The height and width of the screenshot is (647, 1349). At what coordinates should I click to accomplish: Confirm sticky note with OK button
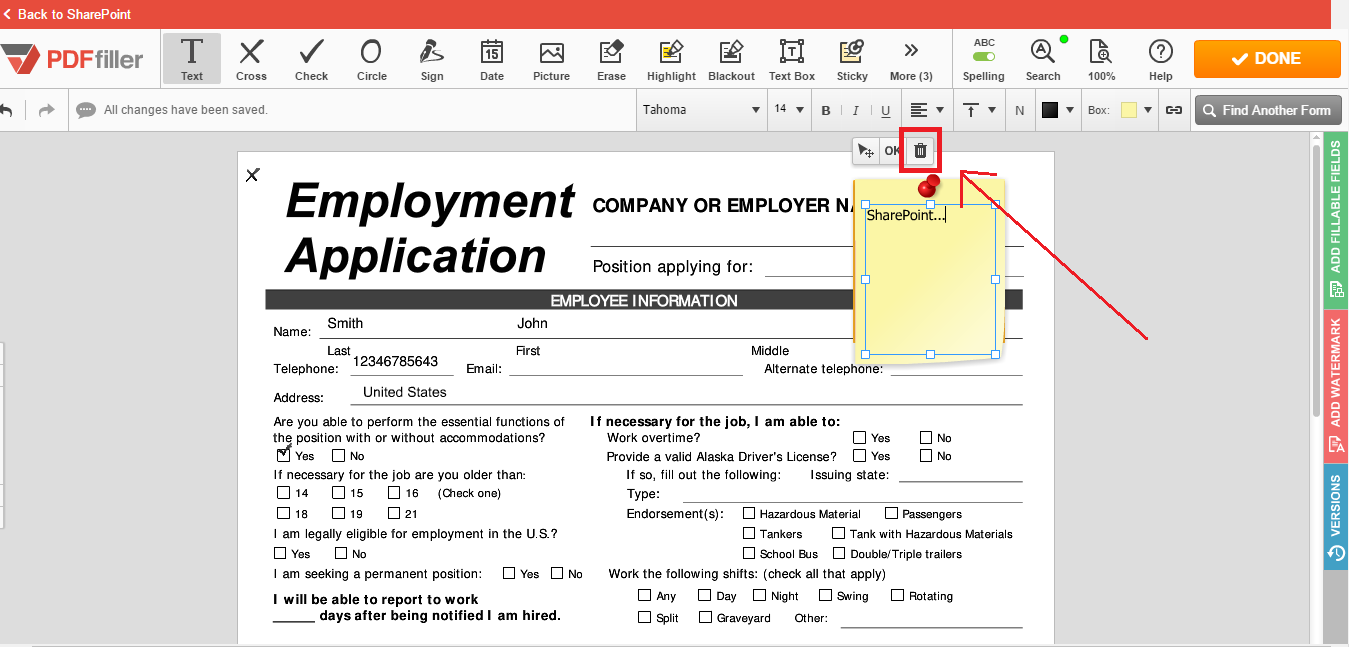click(x=892, y=151)
